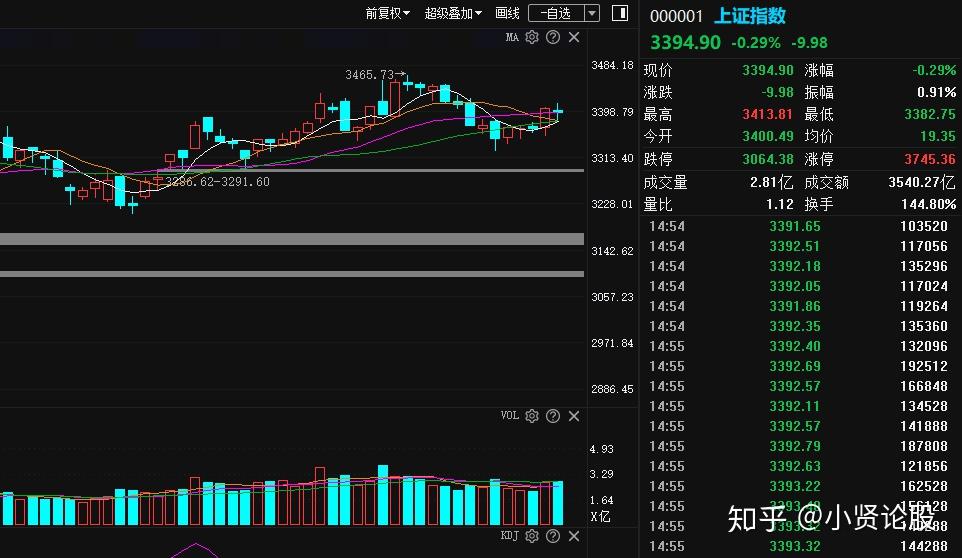Open MA indicator help icon
This screenshot has height=558, width=962.
[553, 37]
